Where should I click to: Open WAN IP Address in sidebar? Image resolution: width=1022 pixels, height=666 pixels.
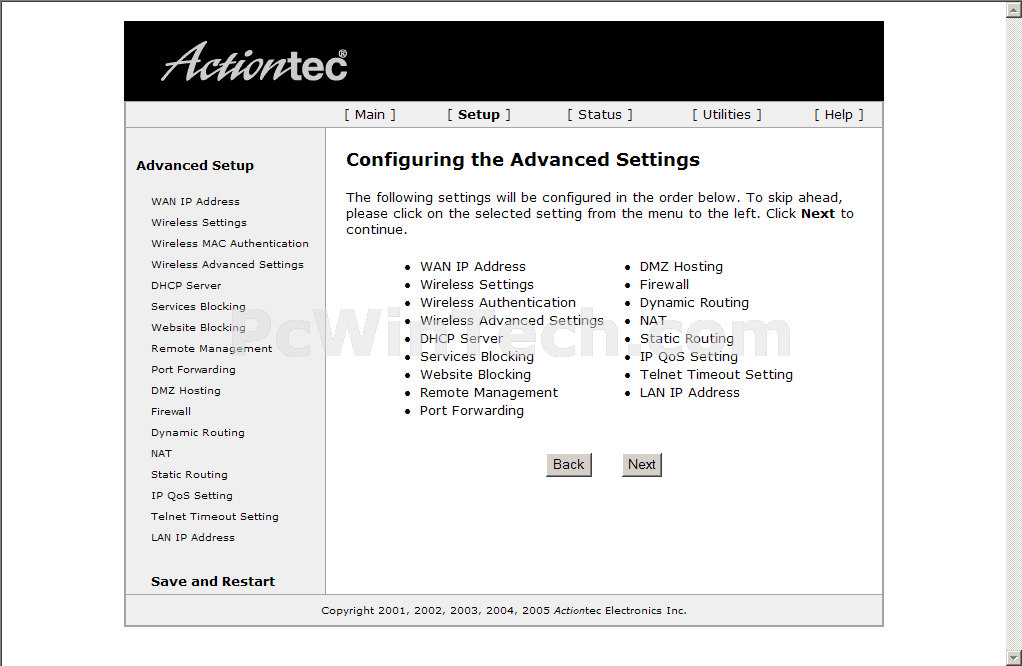coord(196,201)
